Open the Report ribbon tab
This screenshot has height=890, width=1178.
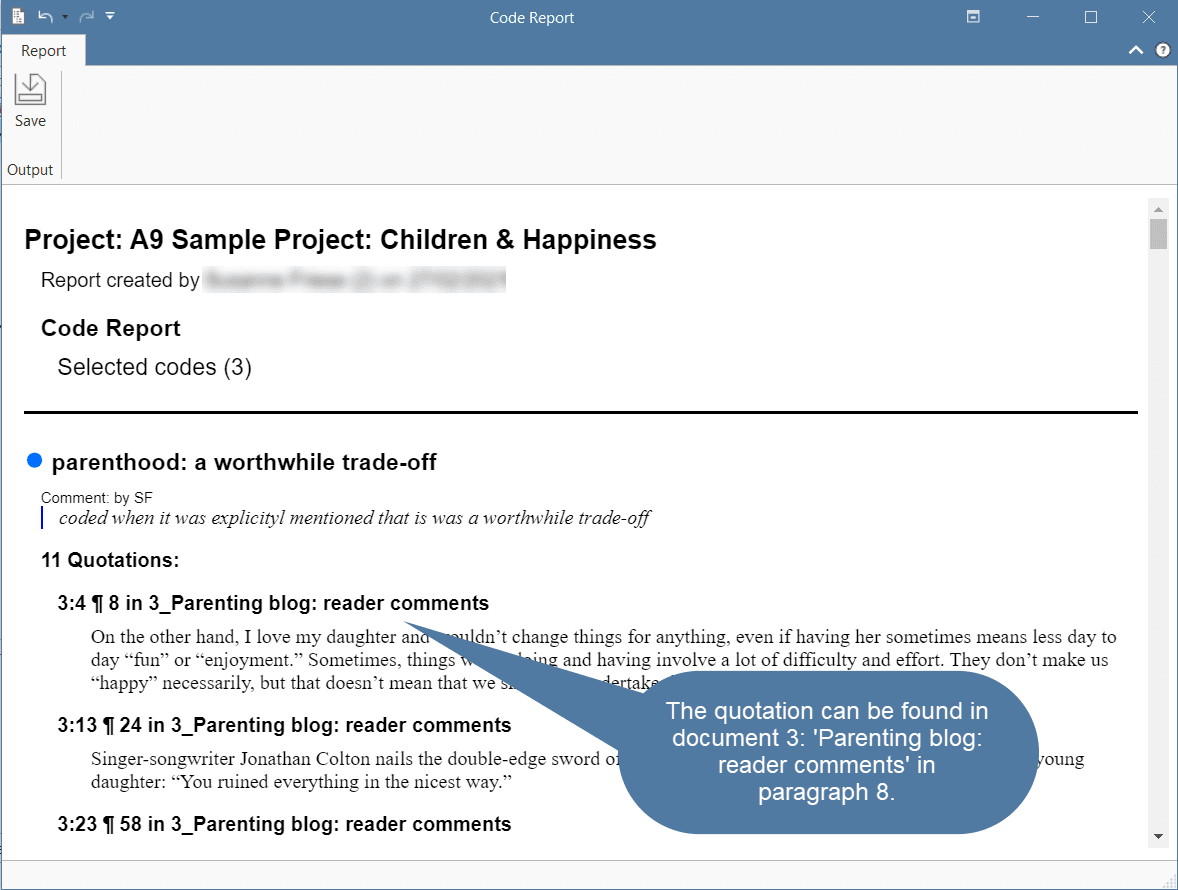tap(44, 50)
